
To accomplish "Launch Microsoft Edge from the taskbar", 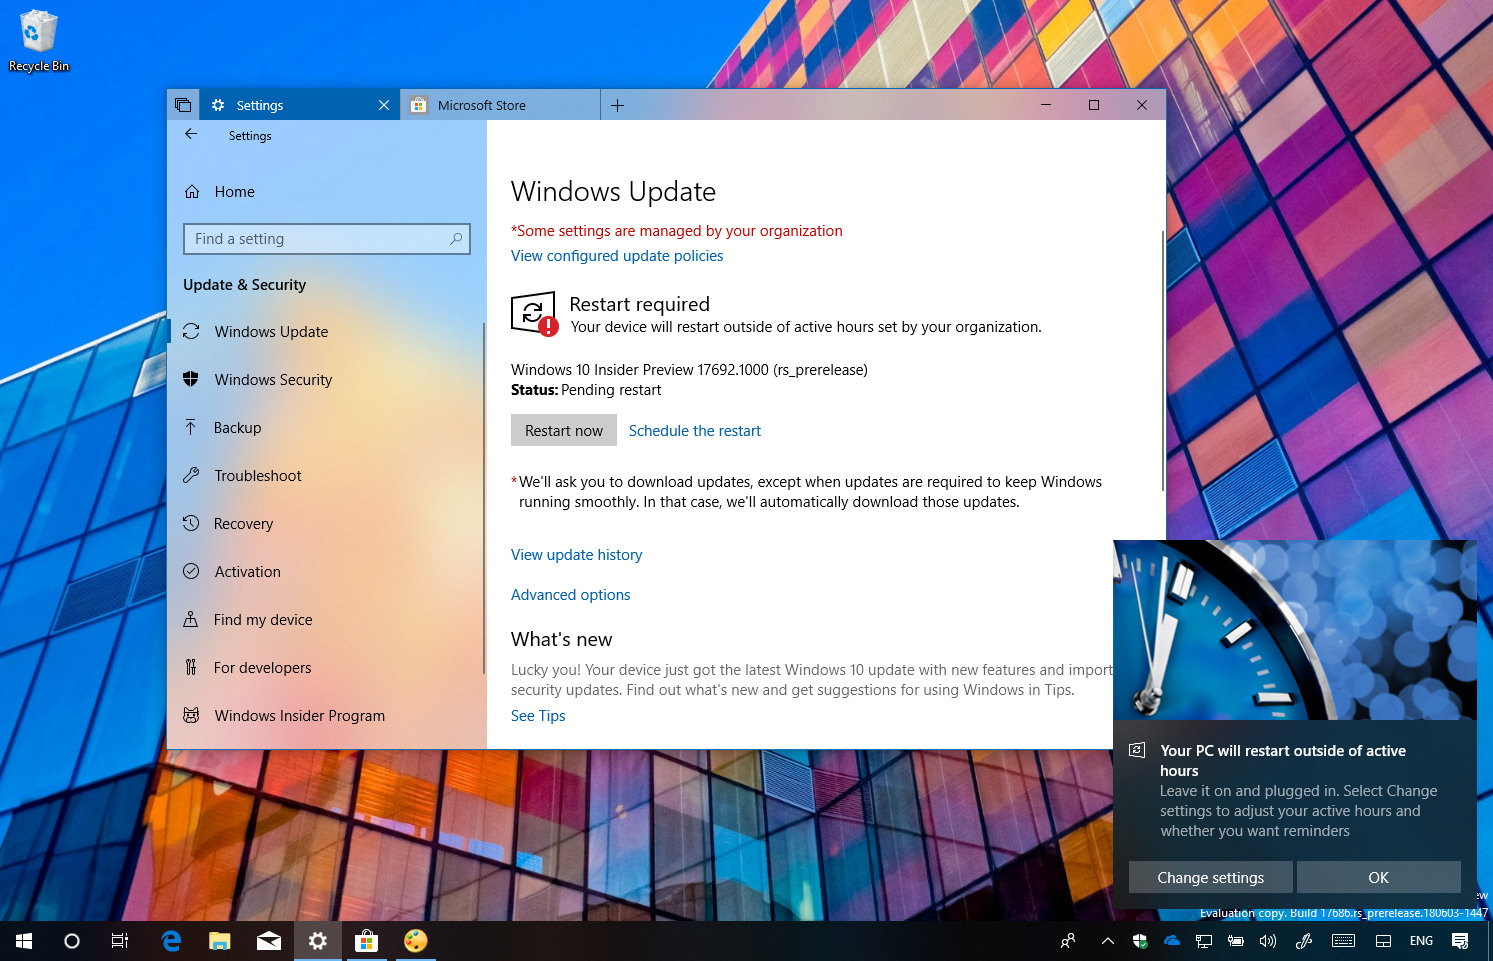I will click(x=171, y=941).
